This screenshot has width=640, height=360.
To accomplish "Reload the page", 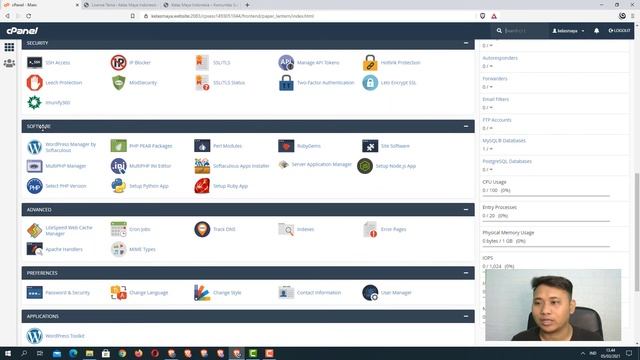I will [x=29, y=16].
